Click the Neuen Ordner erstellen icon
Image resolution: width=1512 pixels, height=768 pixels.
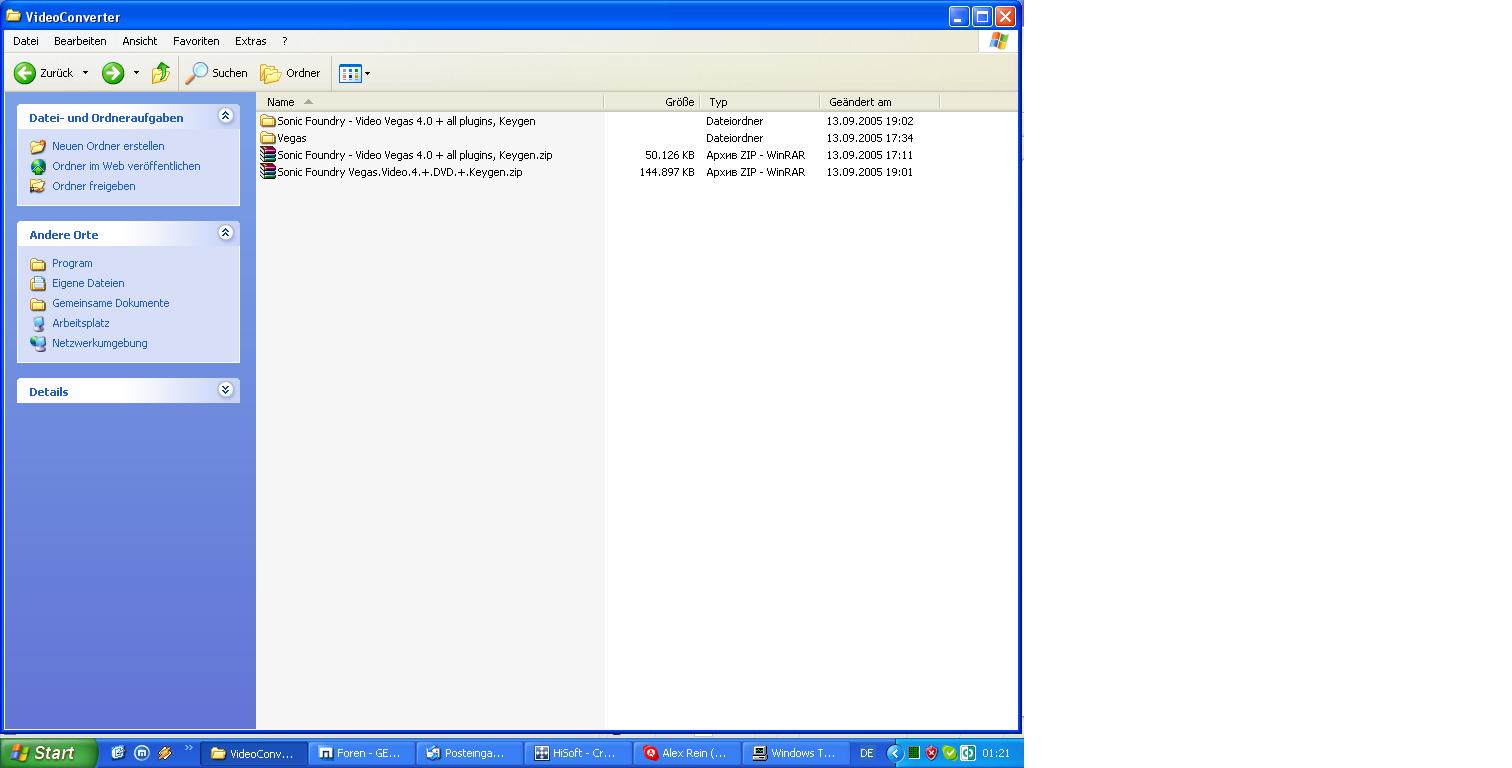[38, 146]
